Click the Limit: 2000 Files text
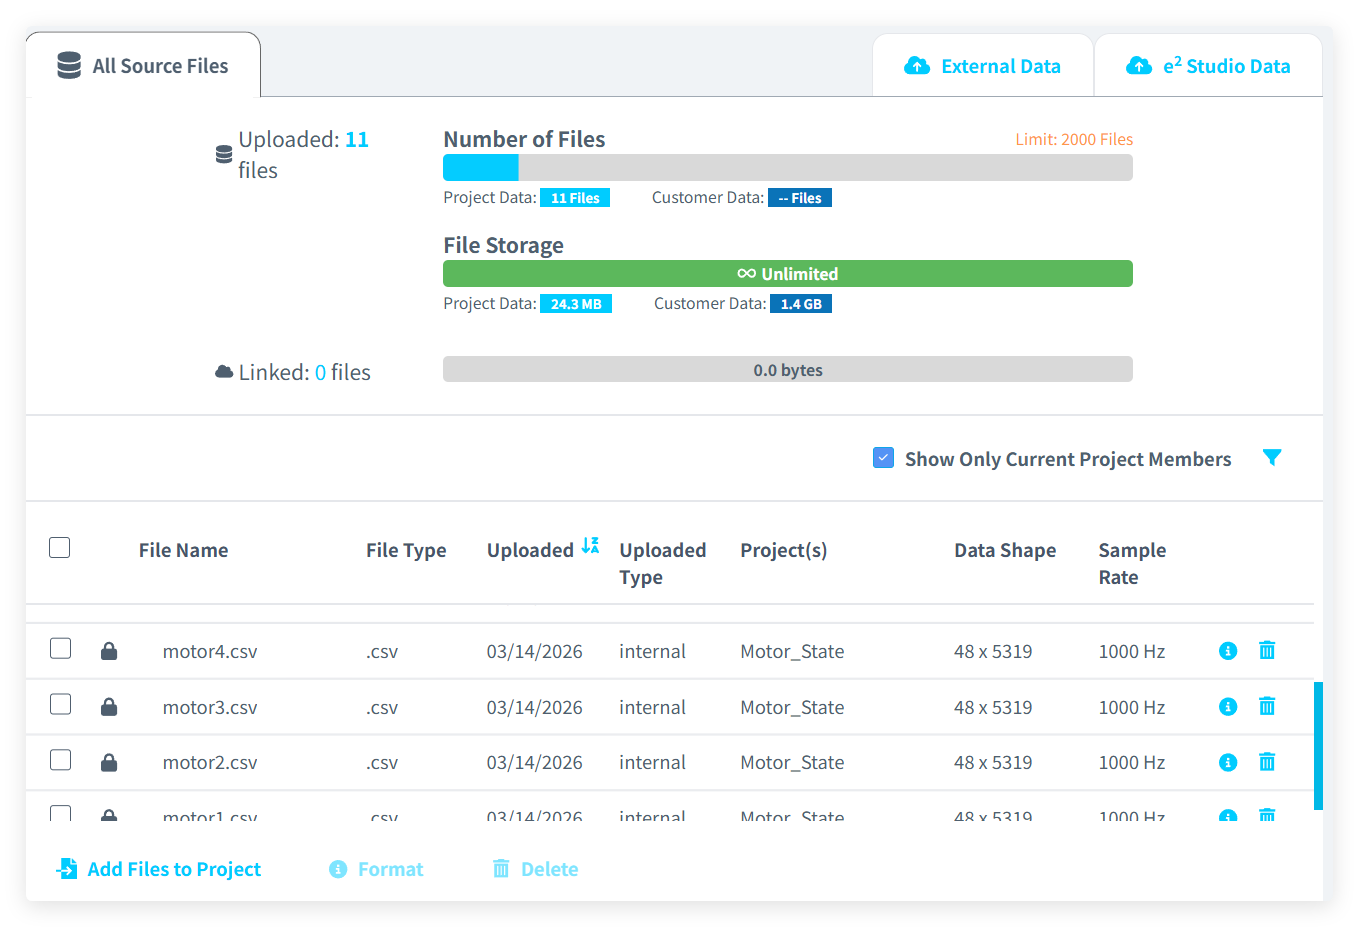 point(1074,139)
